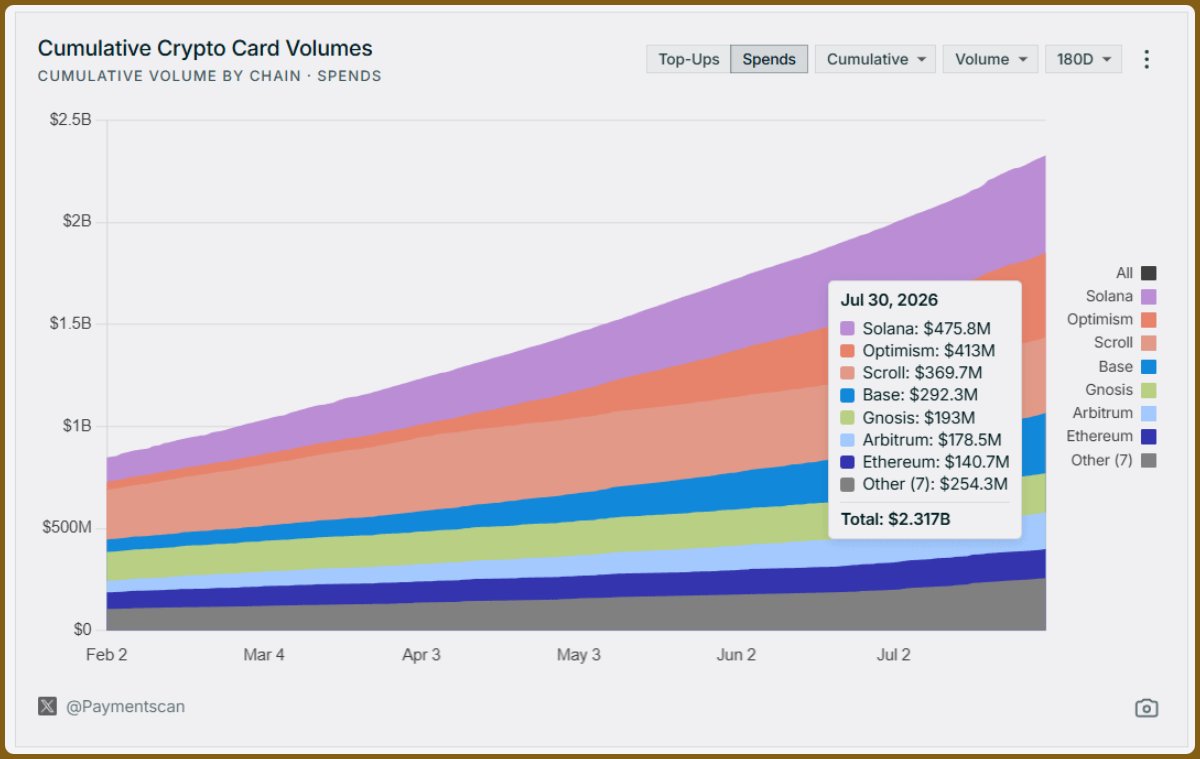Click the All legend color swatch

[x=1148, y=273]
